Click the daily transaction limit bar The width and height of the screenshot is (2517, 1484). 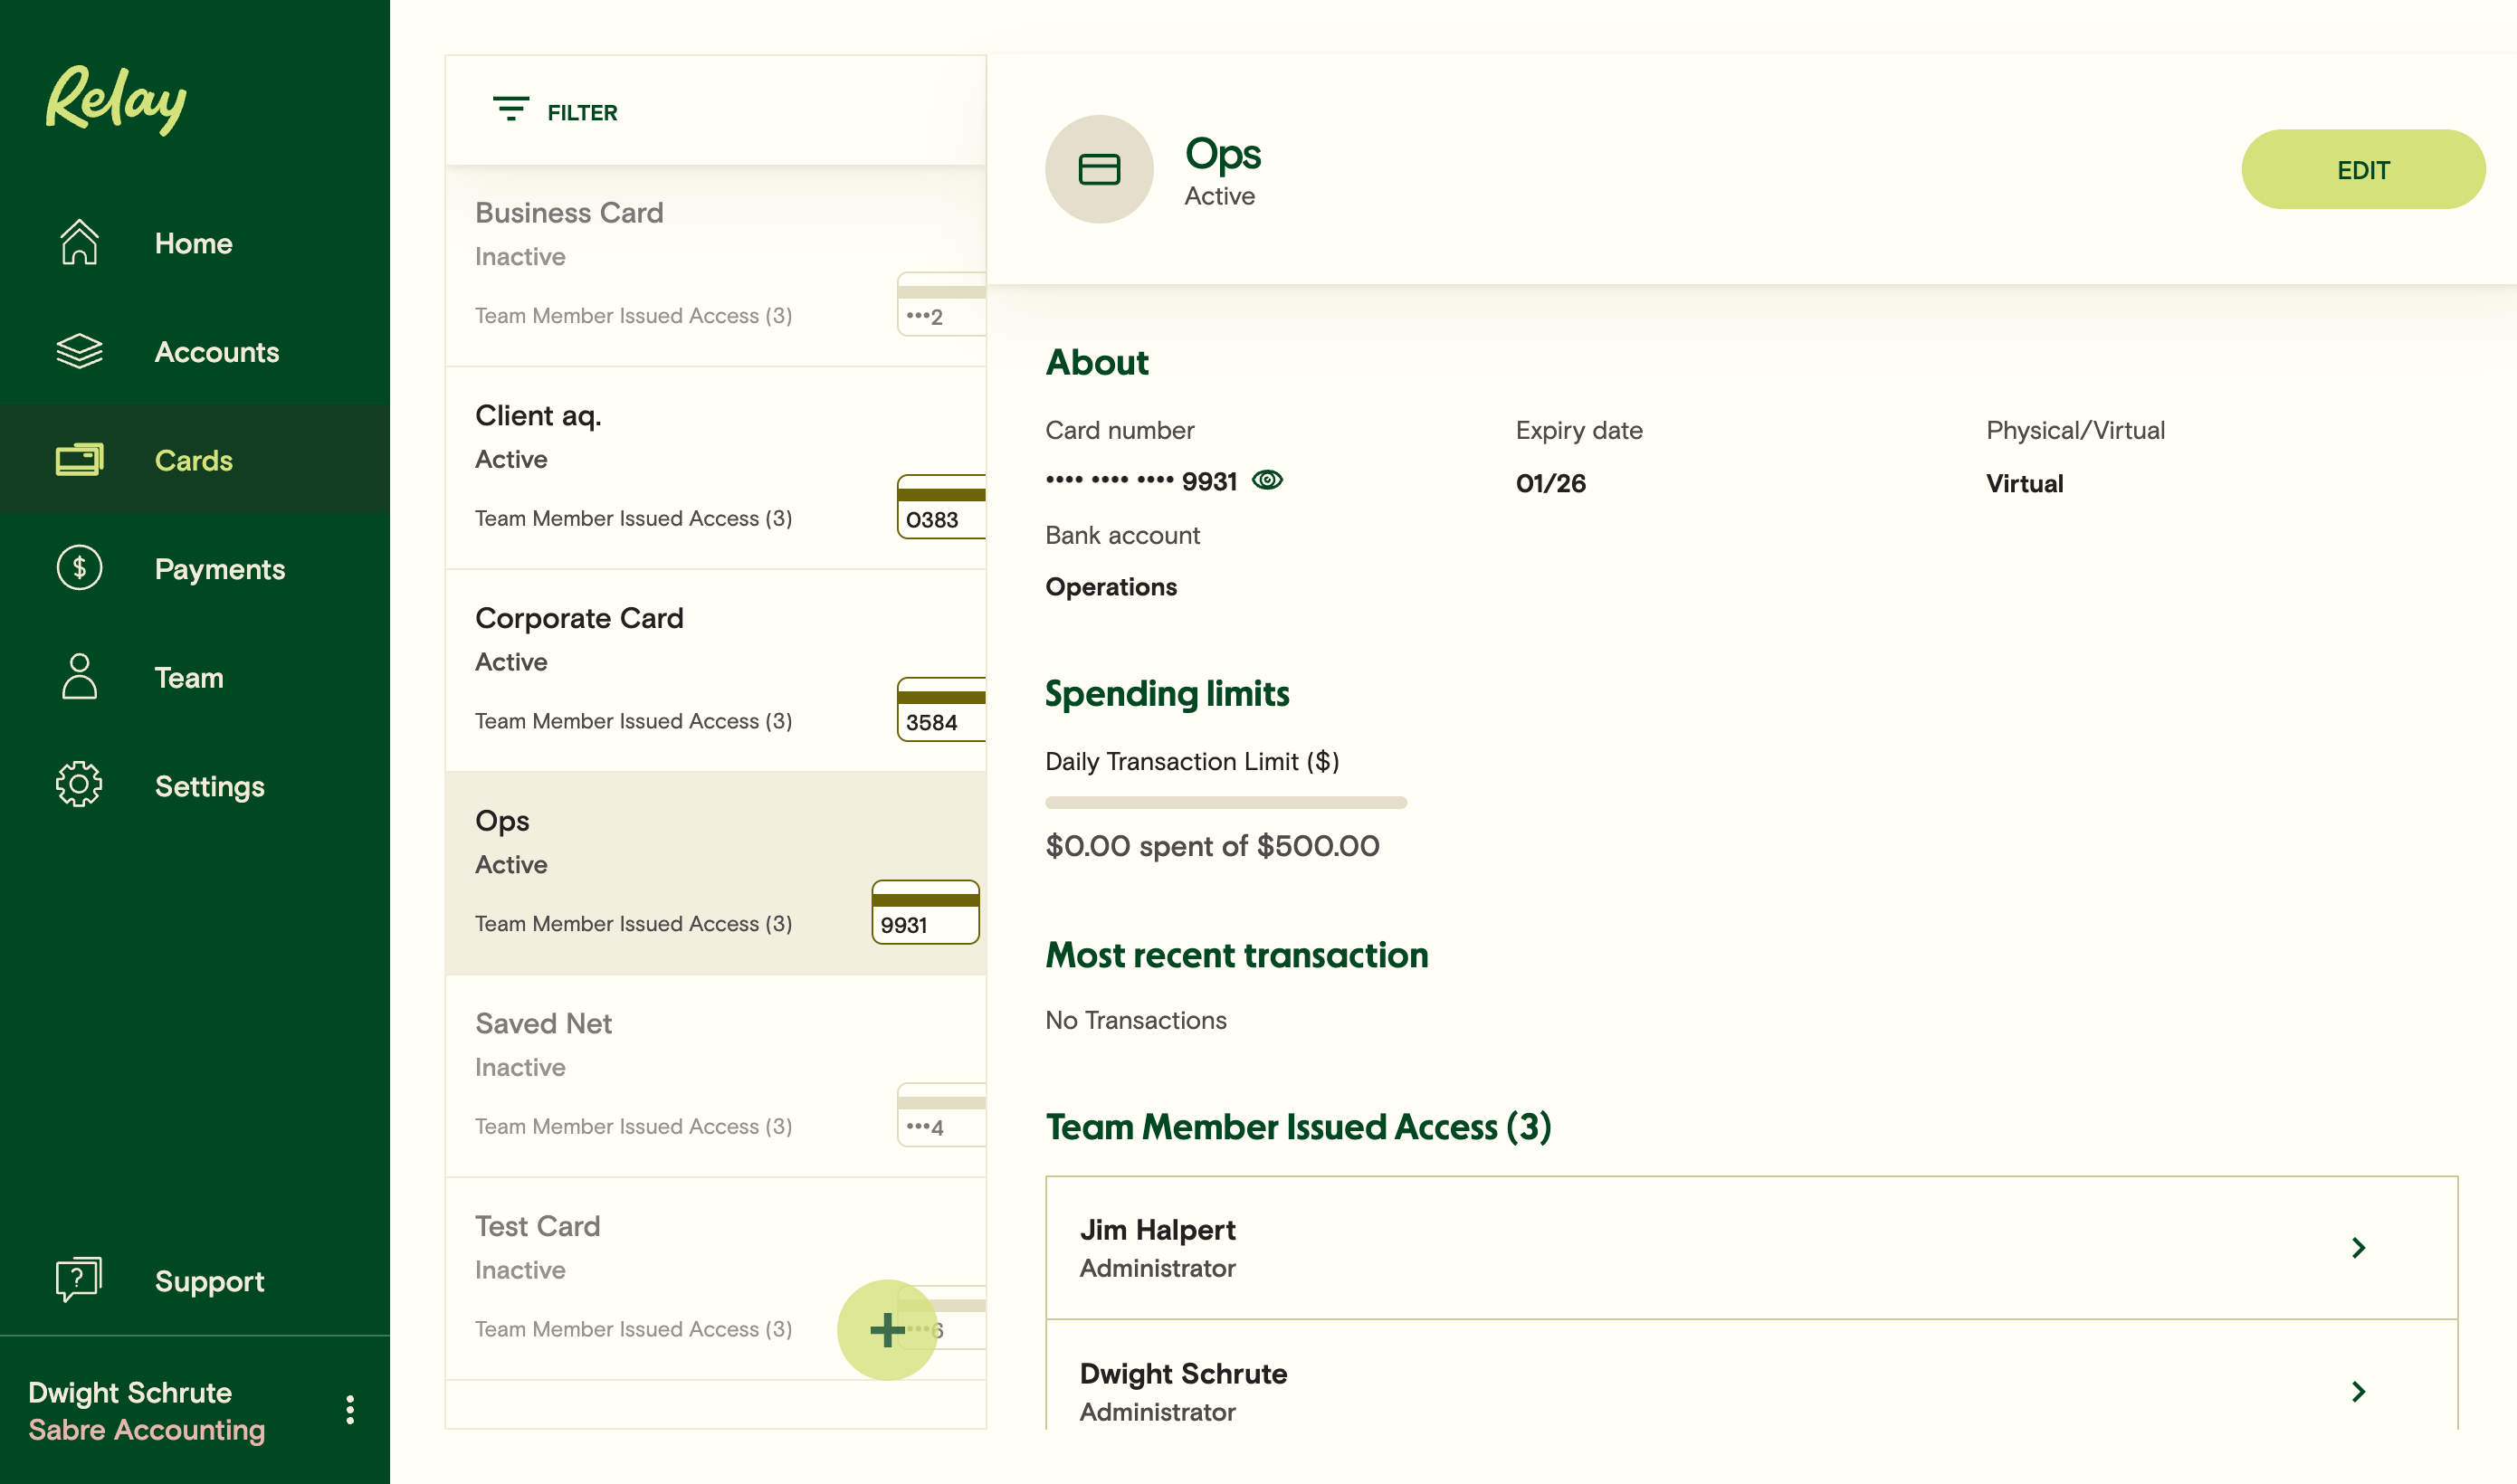(1225, 802)
